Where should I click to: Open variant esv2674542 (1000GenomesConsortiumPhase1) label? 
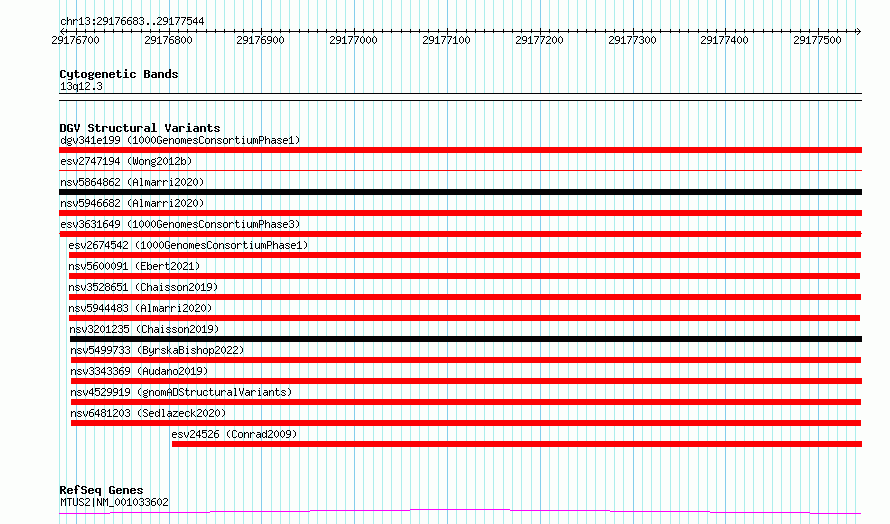pyautogui.click(x=188, y=245)
